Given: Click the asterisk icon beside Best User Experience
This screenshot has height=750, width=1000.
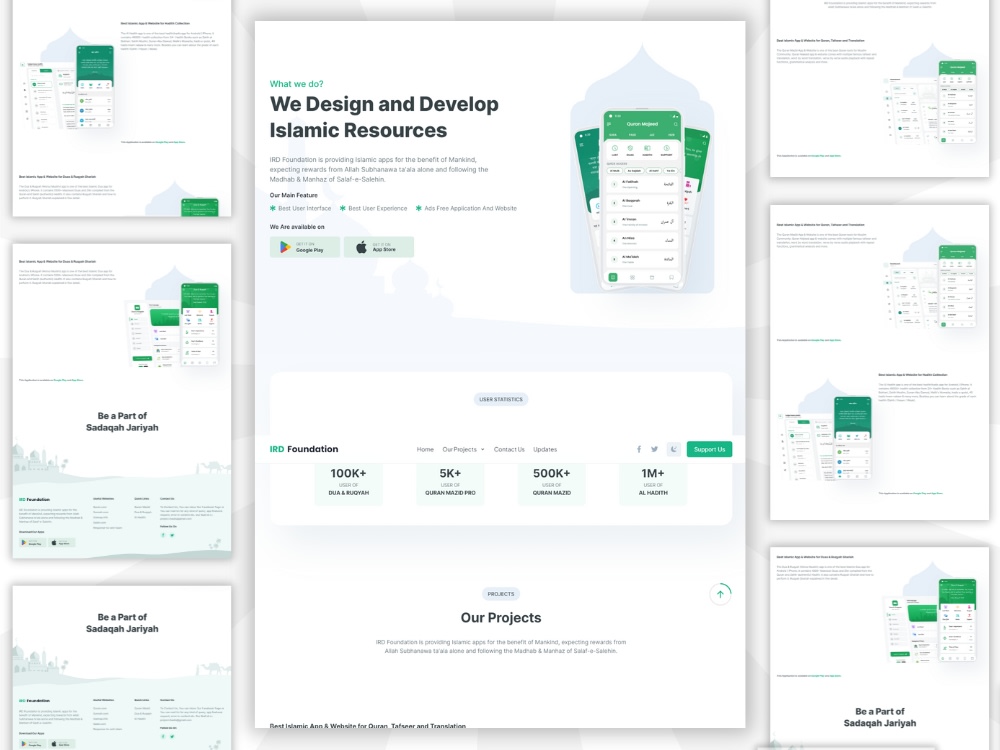Looking at the screenshot, I should 343,208.
